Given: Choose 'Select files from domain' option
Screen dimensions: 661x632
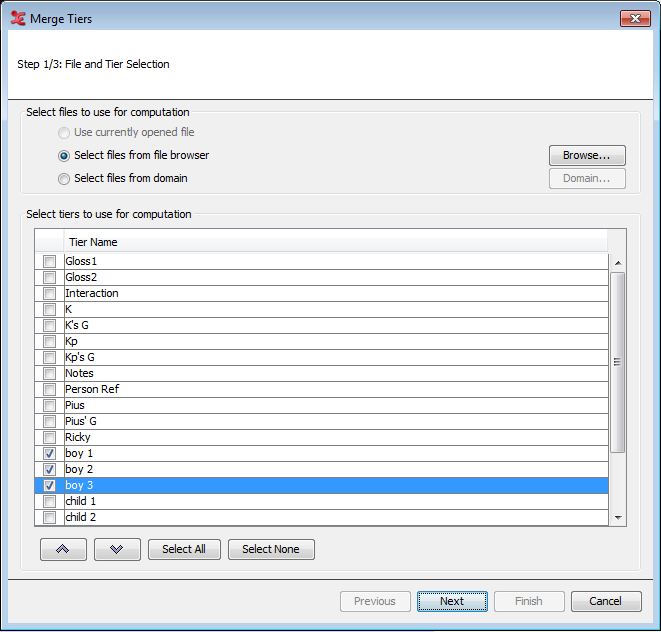Looking at the screenshot, I should (64, 179).
